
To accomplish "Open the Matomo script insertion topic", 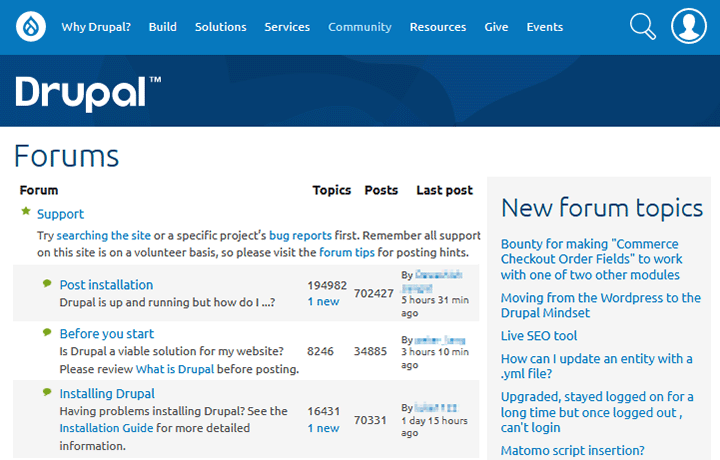I will [x=572, y=450].
